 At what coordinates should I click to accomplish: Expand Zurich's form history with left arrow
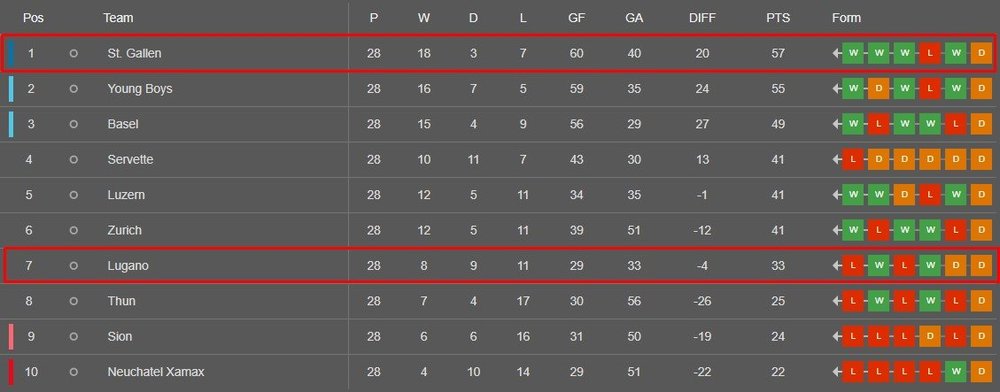click(837, 230)
